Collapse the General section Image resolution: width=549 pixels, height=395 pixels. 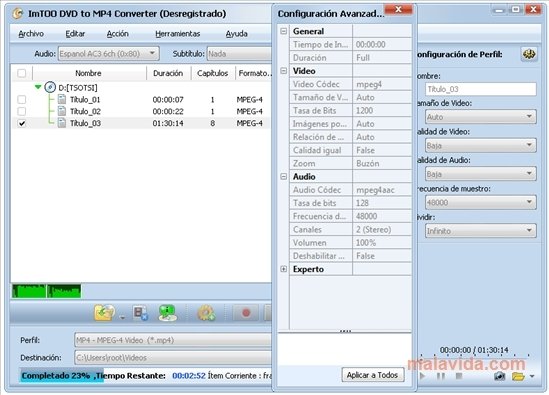[284, 31]
